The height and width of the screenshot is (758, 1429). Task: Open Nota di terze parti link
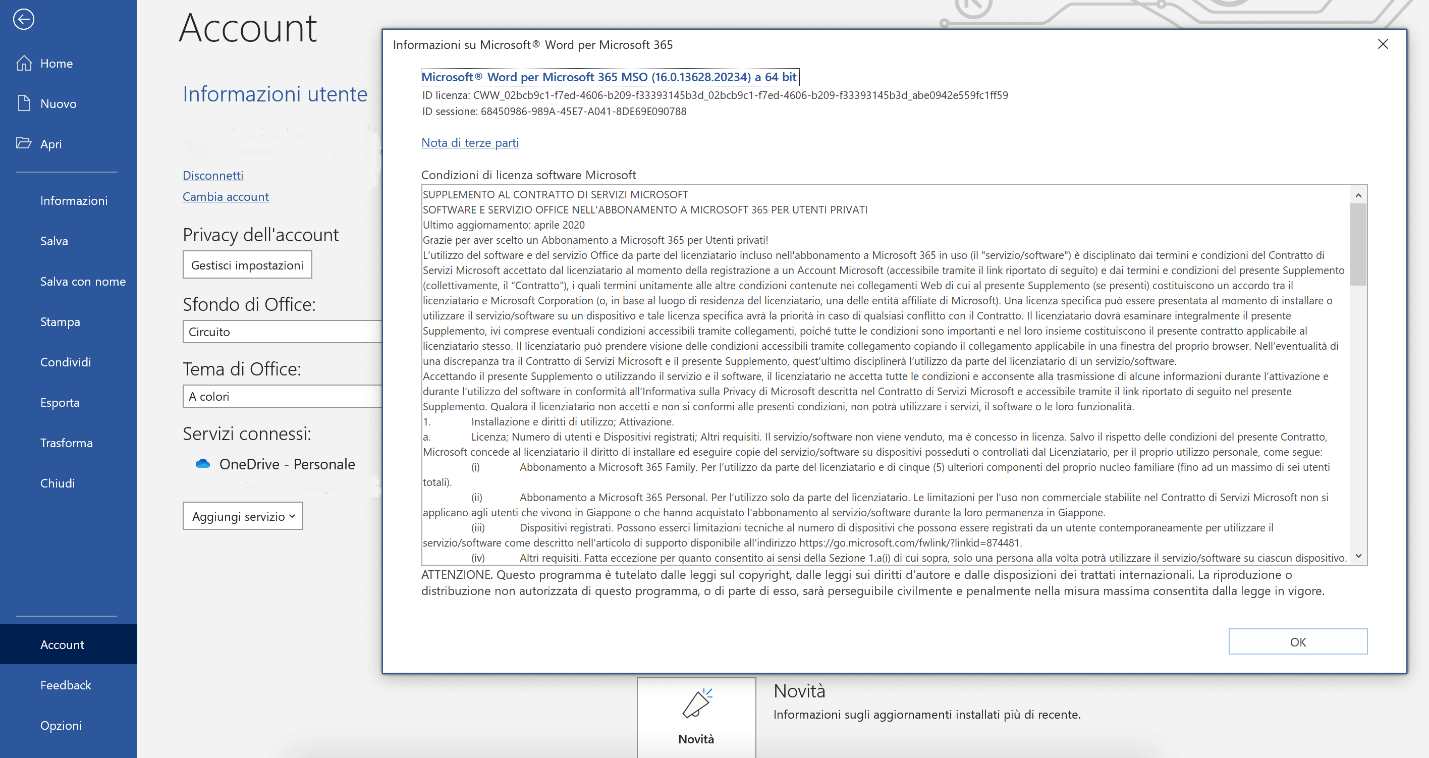tap(470, 143)
